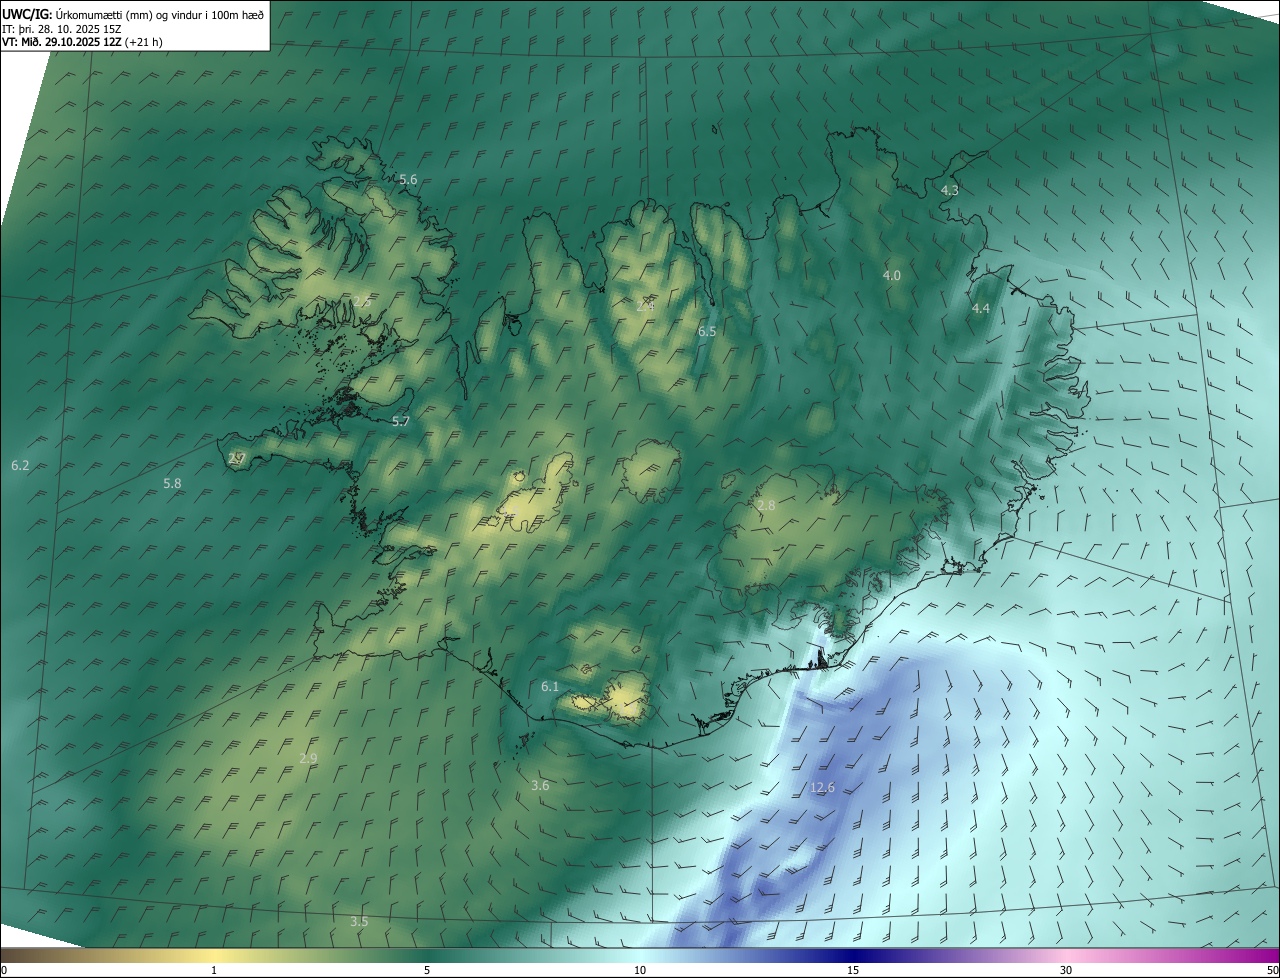The height and width of the screenshot is (978, 1280).
Task: Select the IT: þri. 28. 10. 2025 15Z line
Action: tap(62, 28)
